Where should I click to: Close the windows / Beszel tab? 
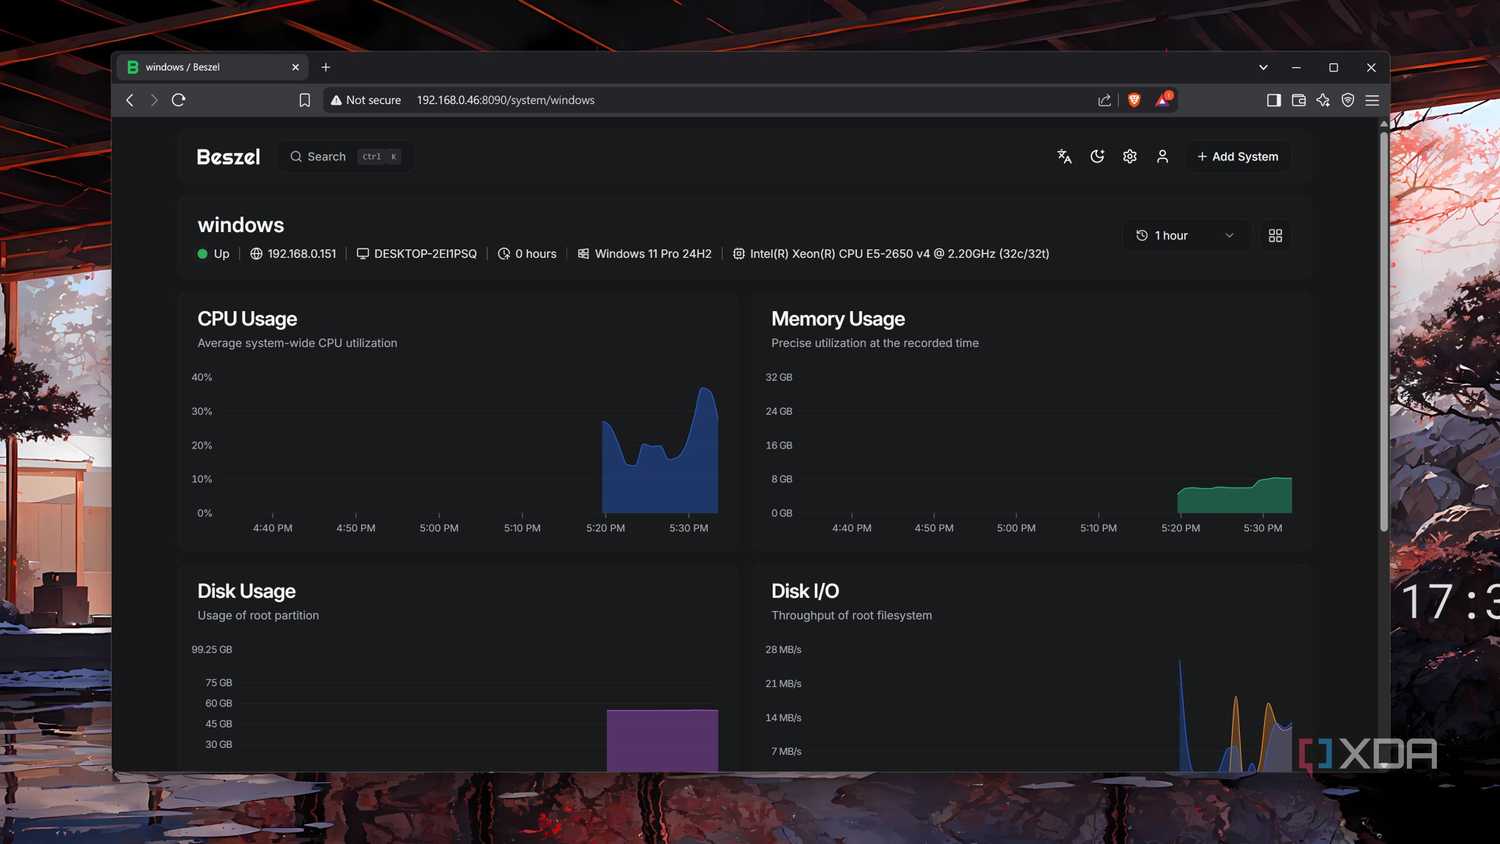pyautogui.click(x=295, y=67)
